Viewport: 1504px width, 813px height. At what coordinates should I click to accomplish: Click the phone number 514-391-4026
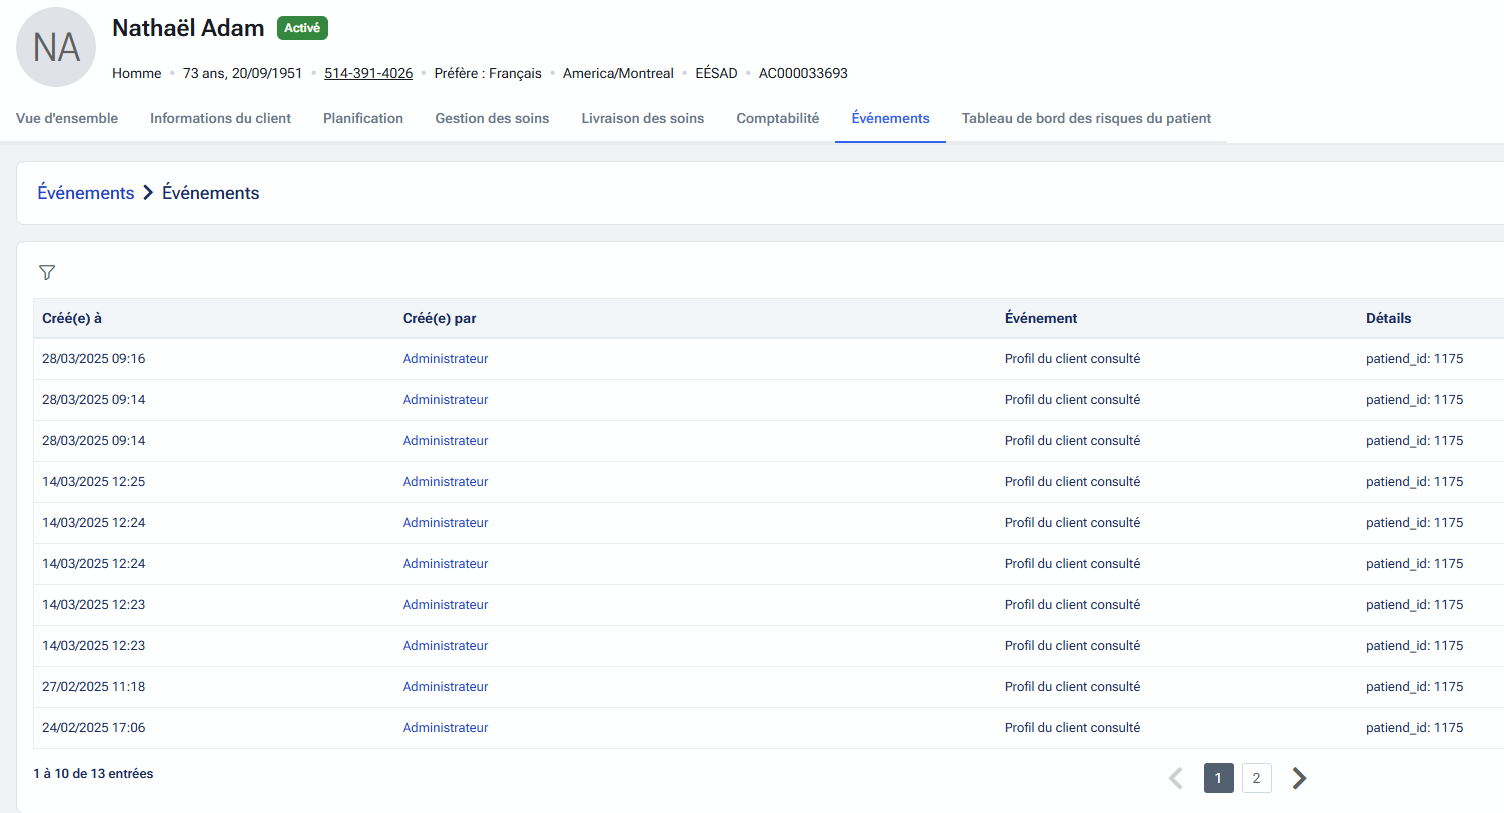[368, 73]
